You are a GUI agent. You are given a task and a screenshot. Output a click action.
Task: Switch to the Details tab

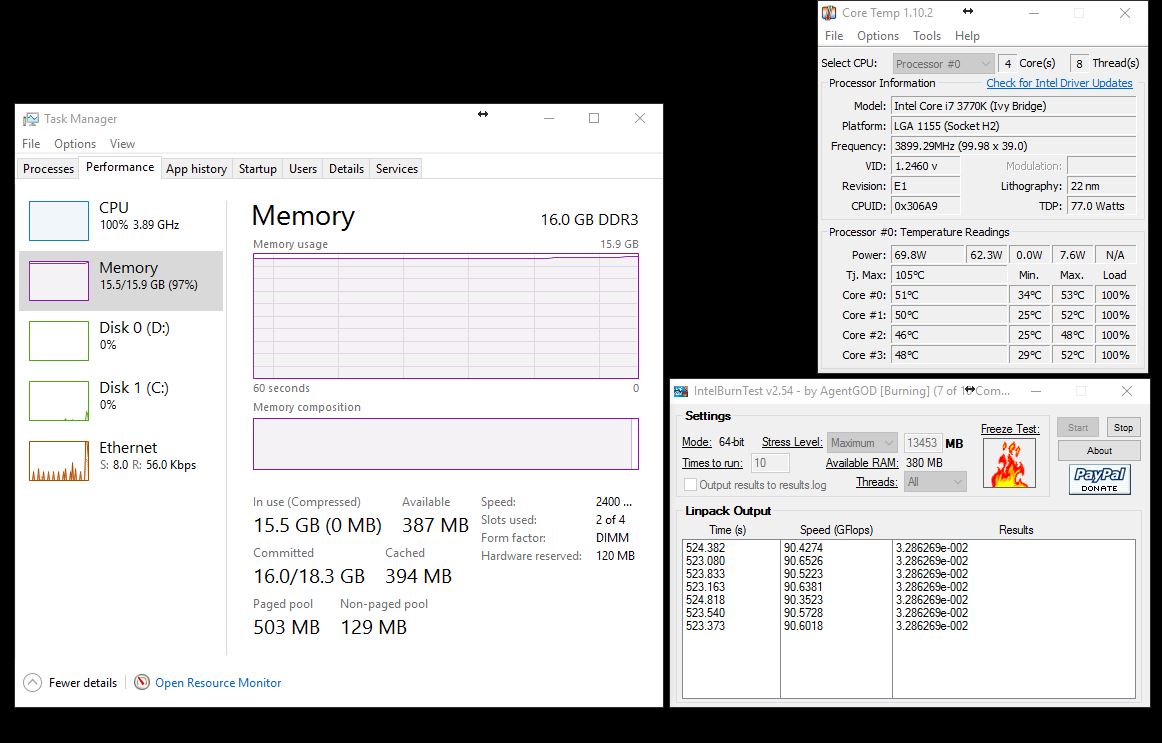(x=346, y=169)
